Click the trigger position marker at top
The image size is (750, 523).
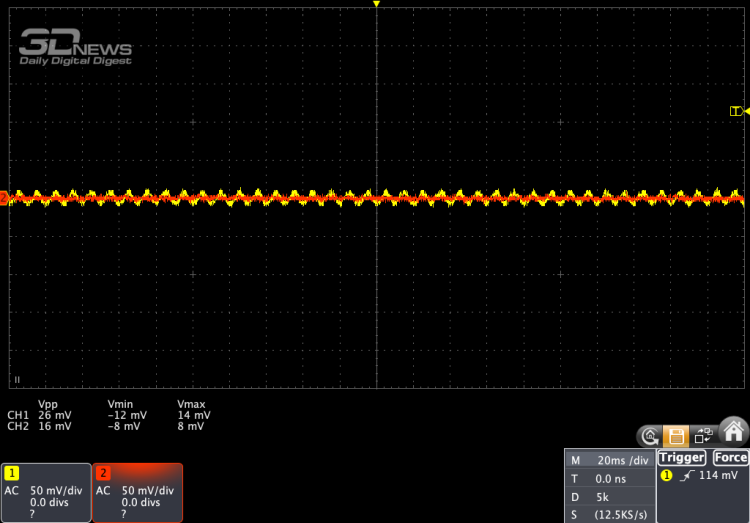(376, 5)
